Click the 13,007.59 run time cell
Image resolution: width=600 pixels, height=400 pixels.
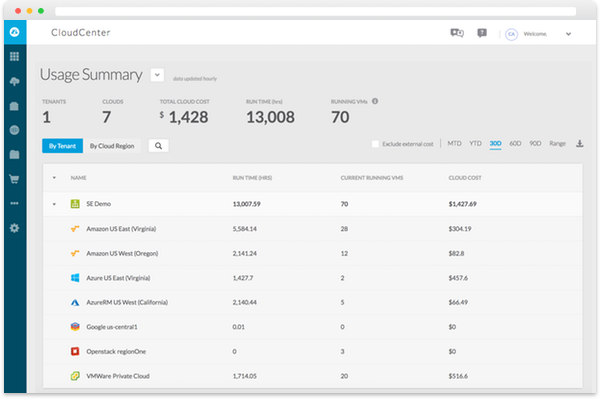tap(246, 204)
